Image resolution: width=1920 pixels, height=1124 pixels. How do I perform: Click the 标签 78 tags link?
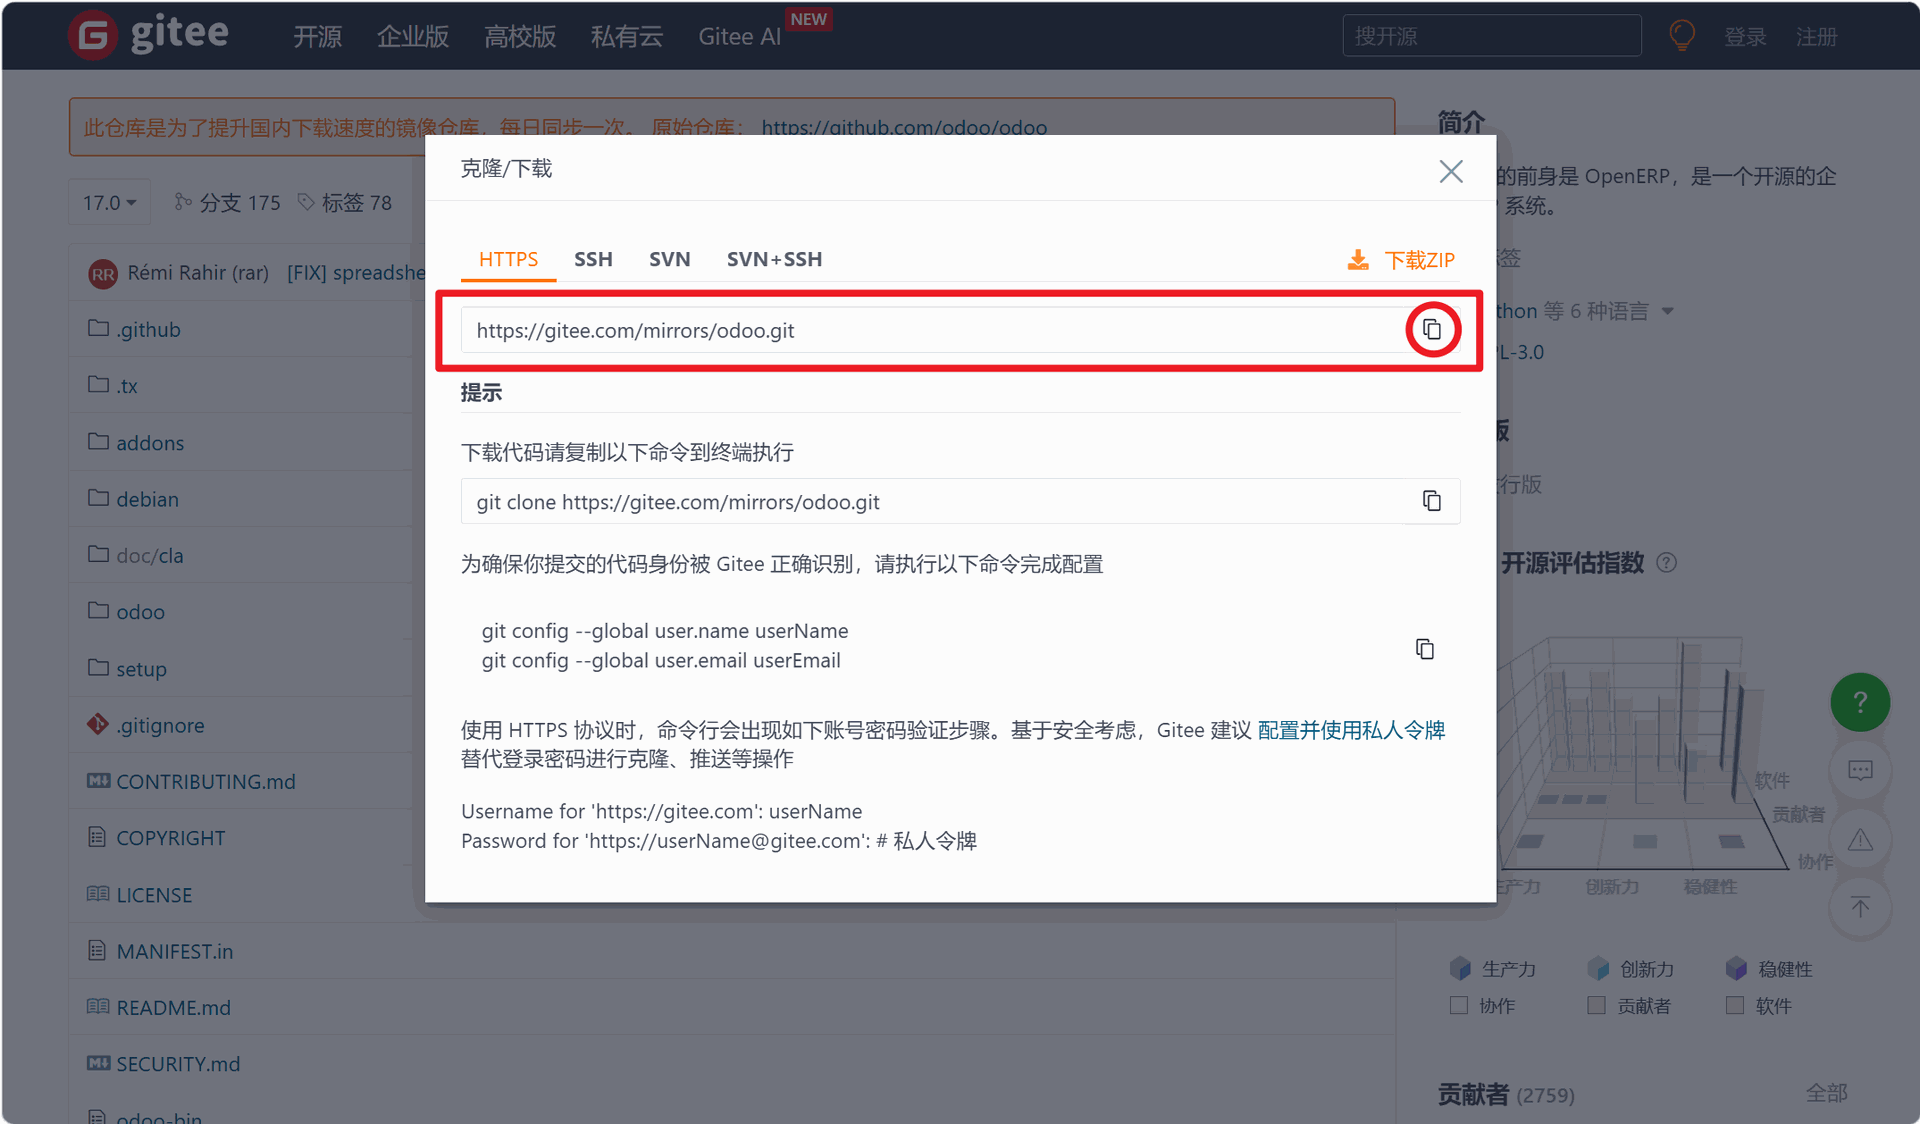[345, 203]
